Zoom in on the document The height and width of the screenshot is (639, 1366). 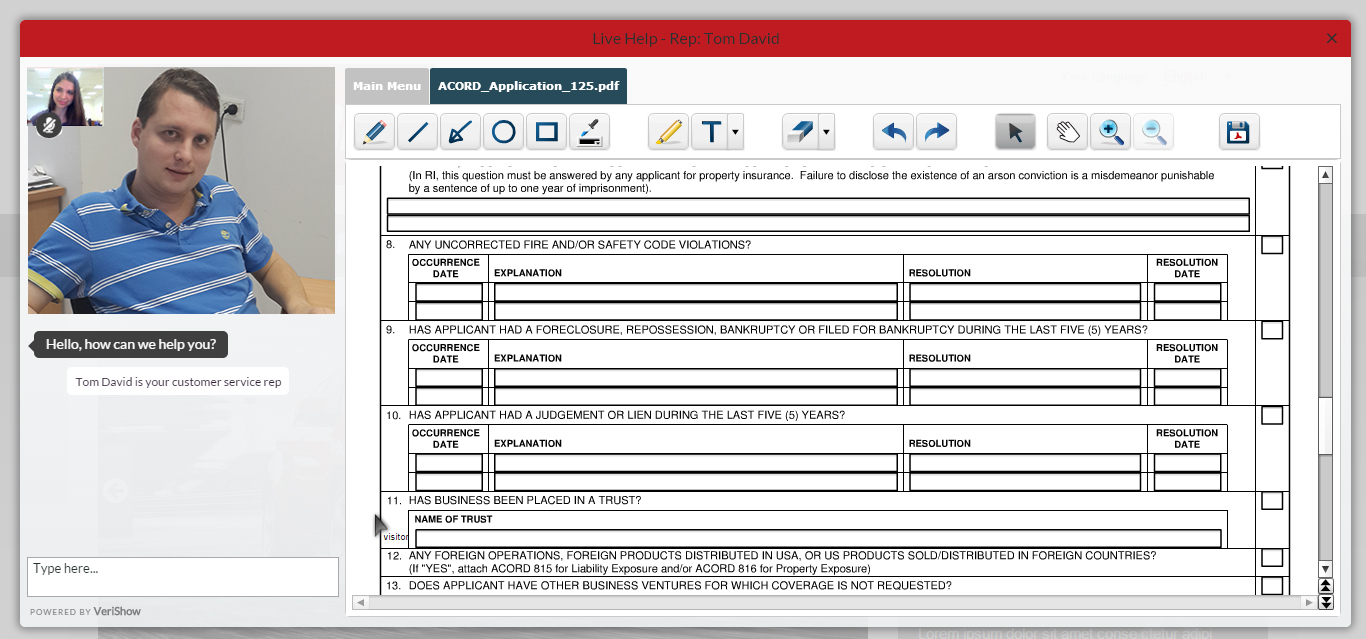tap(1110, 131)
